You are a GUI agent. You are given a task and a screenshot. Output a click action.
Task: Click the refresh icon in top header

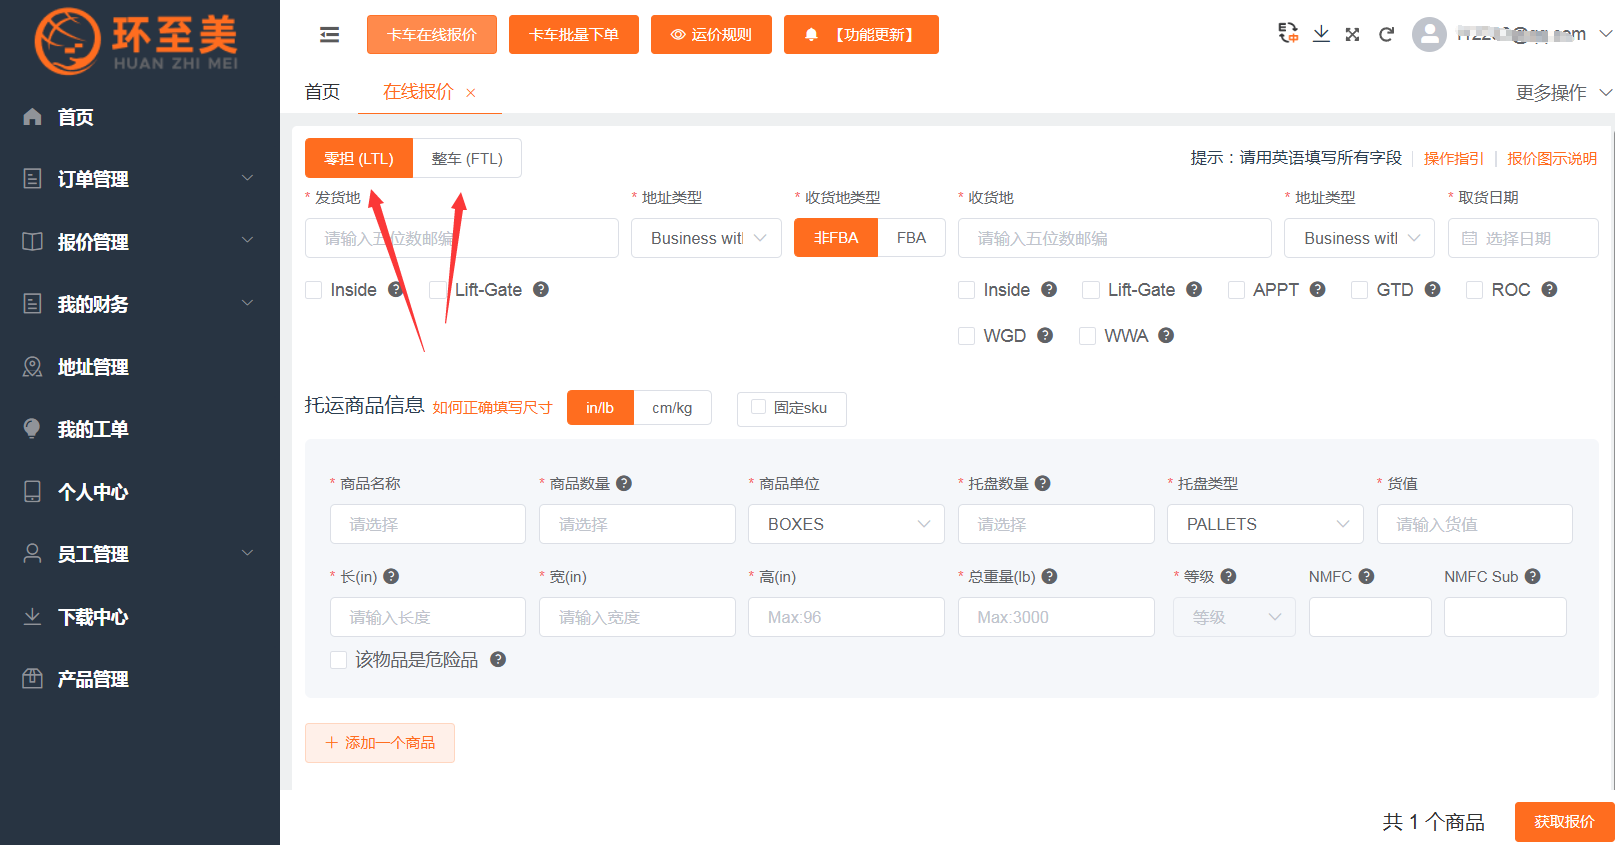click(x=1386, y=34)
